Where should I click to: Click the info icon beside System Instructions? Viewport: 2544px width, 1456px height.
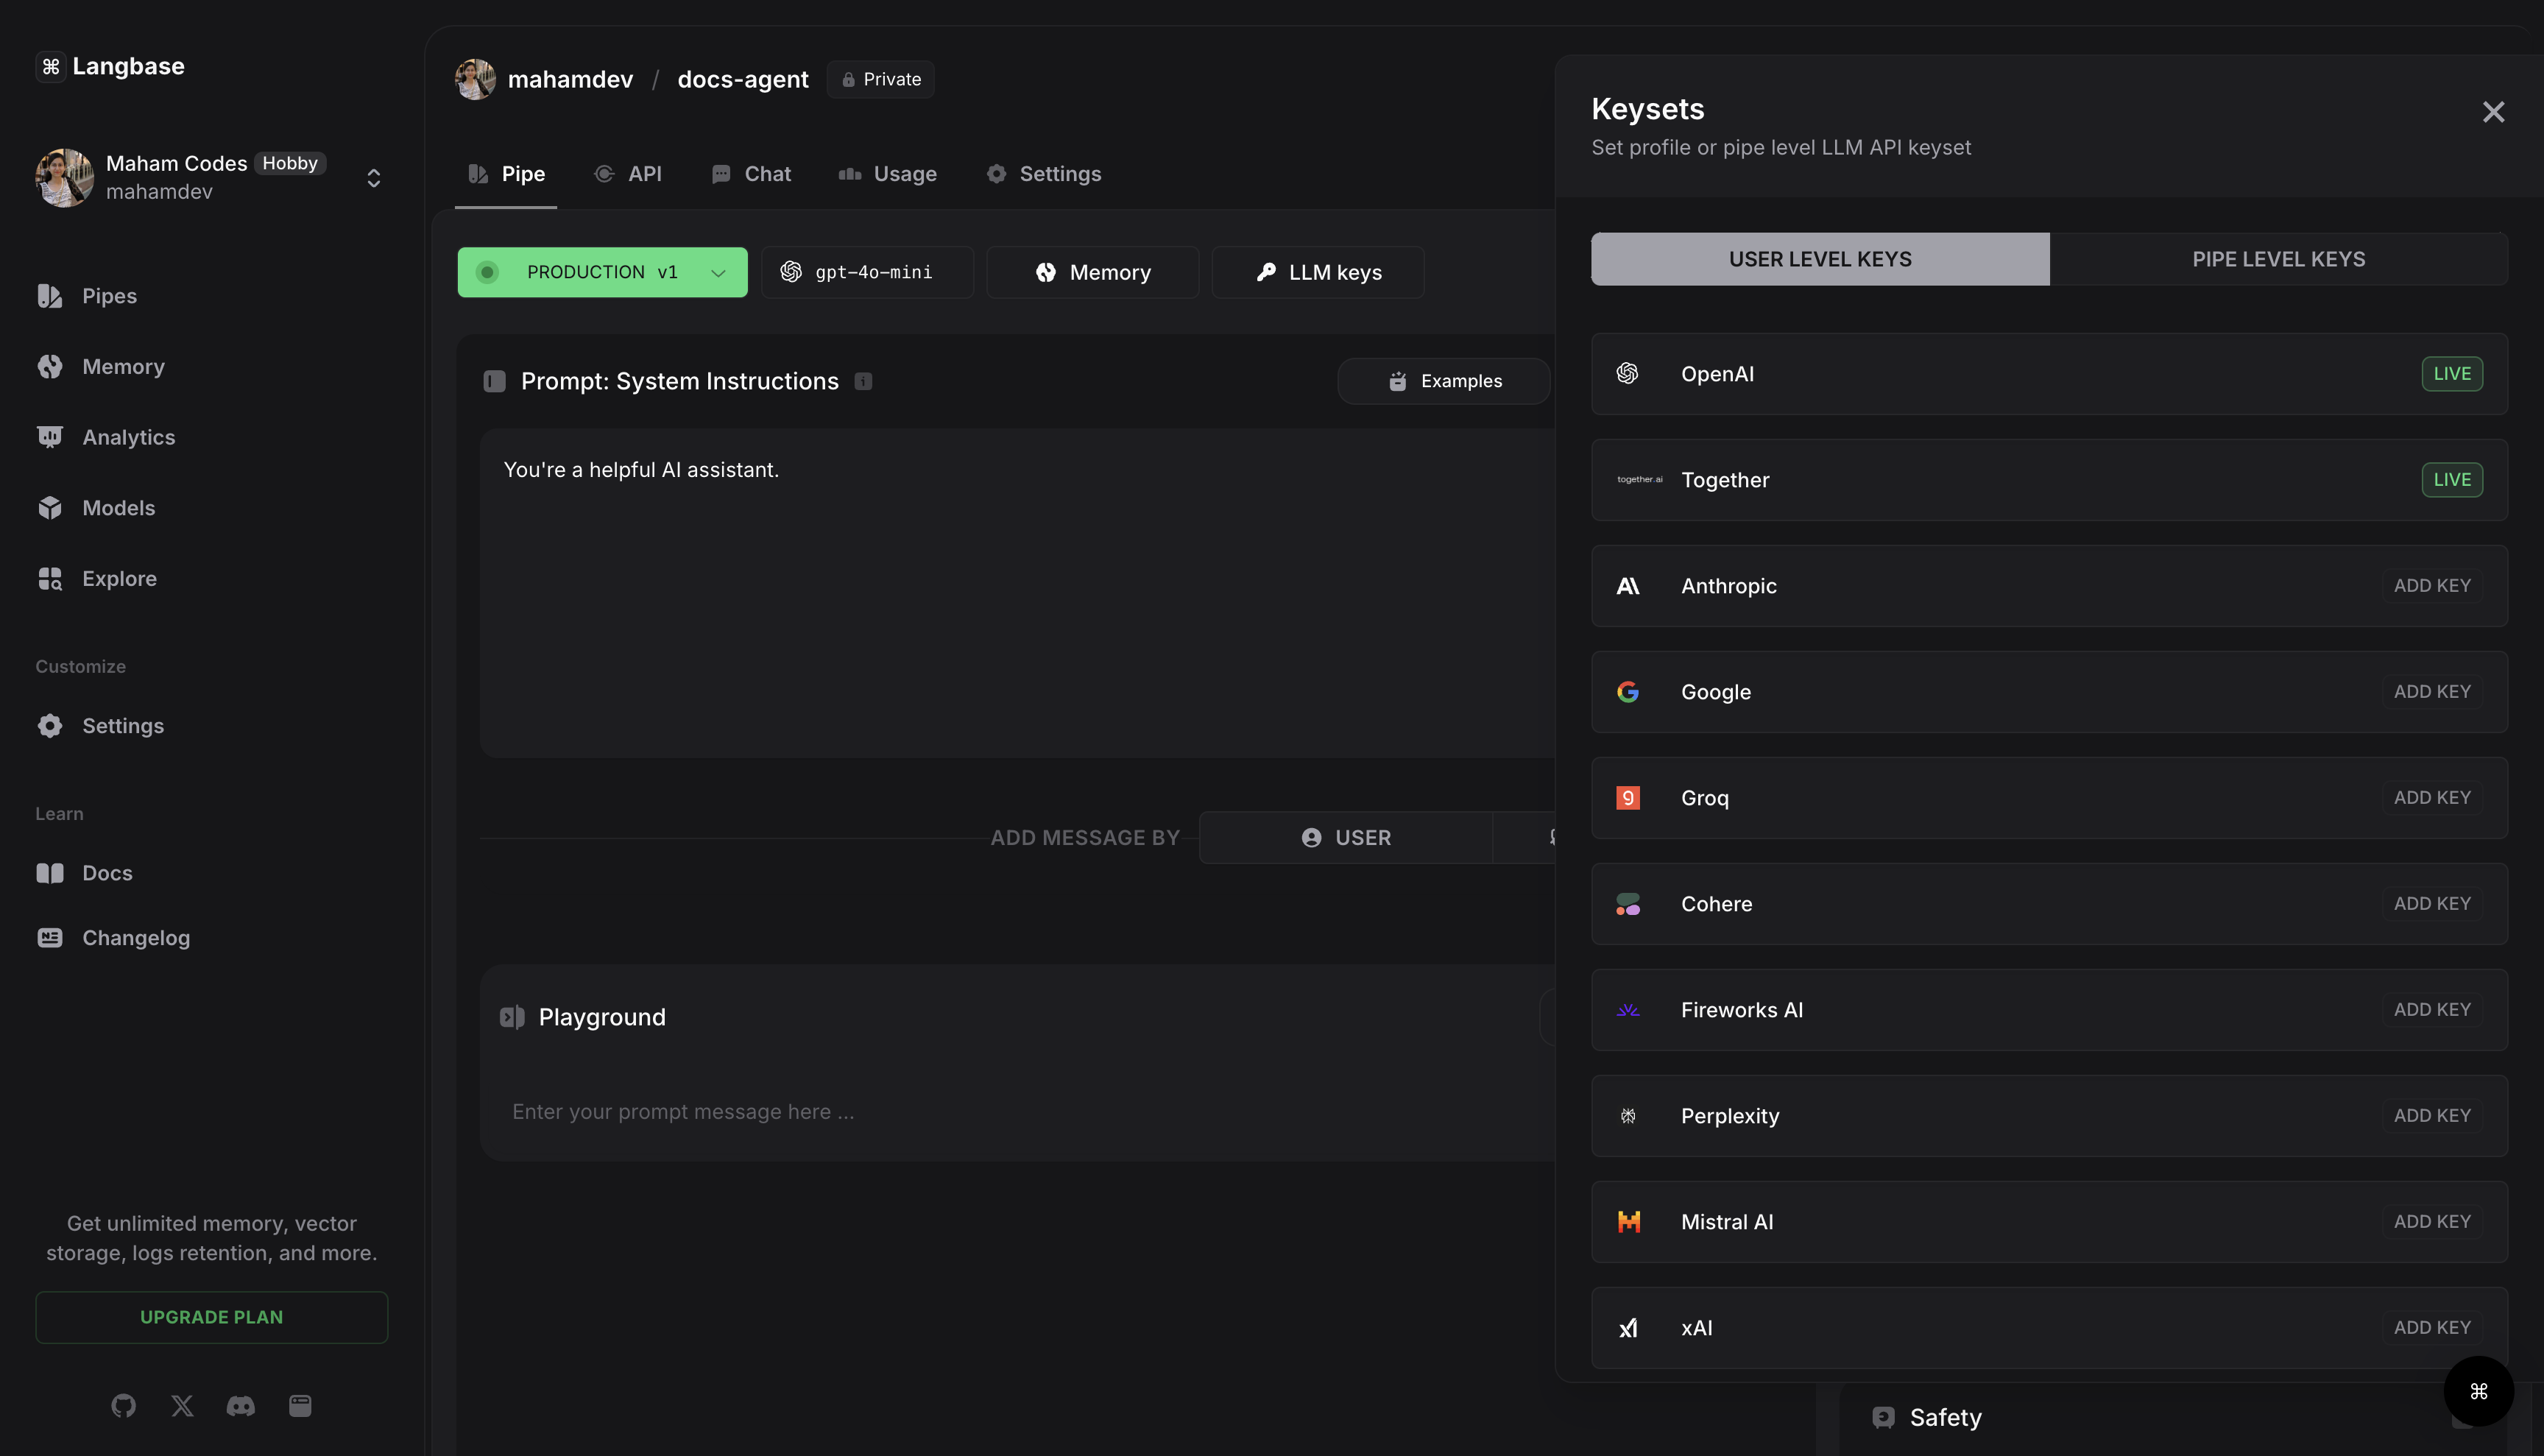pyautogui.click(x=863, y=381)
